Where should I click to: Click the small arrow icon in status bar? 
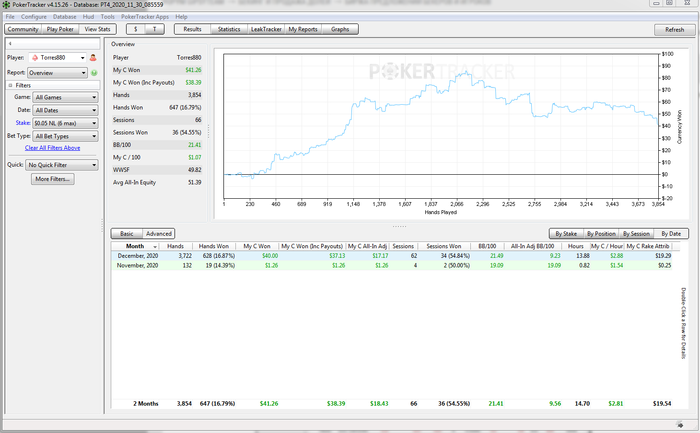[x=680, y=425]
